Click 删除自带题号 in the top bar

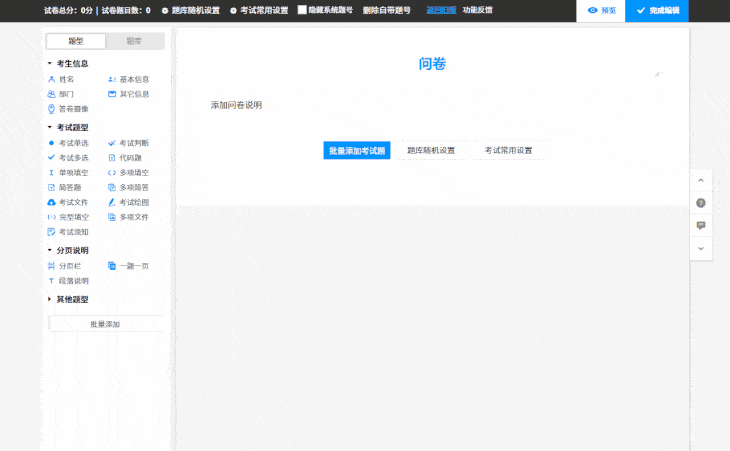386,10
